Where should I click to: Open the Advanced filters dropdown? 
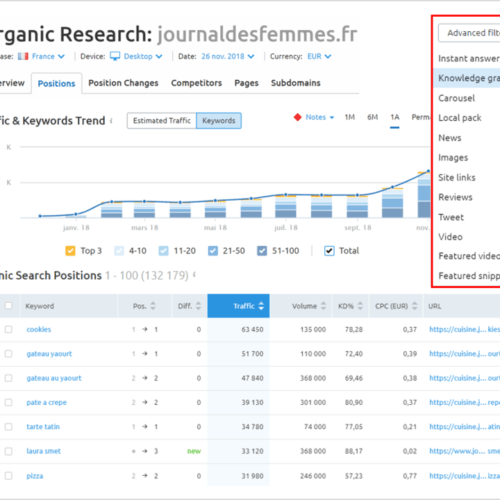(469, 33)
